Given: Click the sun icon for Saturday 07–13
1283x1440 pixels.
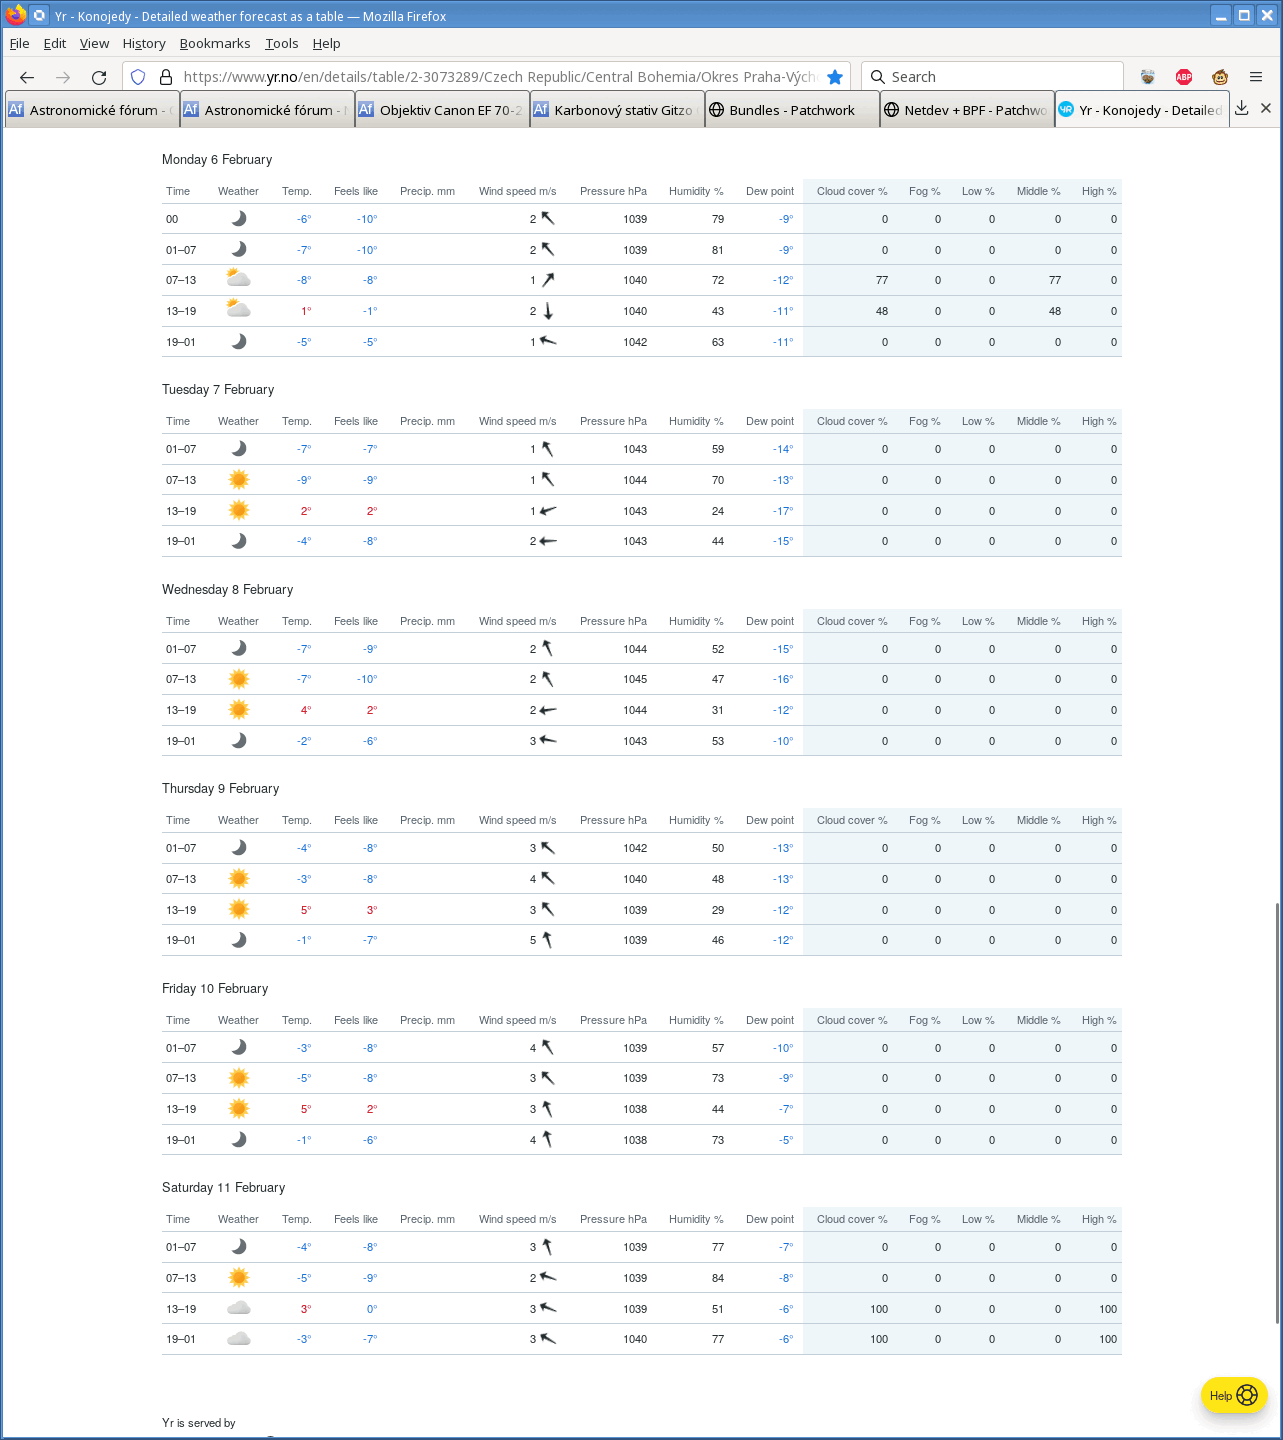Looking at the screenshot, I should pyautogui.click(x=238, y=1277).
